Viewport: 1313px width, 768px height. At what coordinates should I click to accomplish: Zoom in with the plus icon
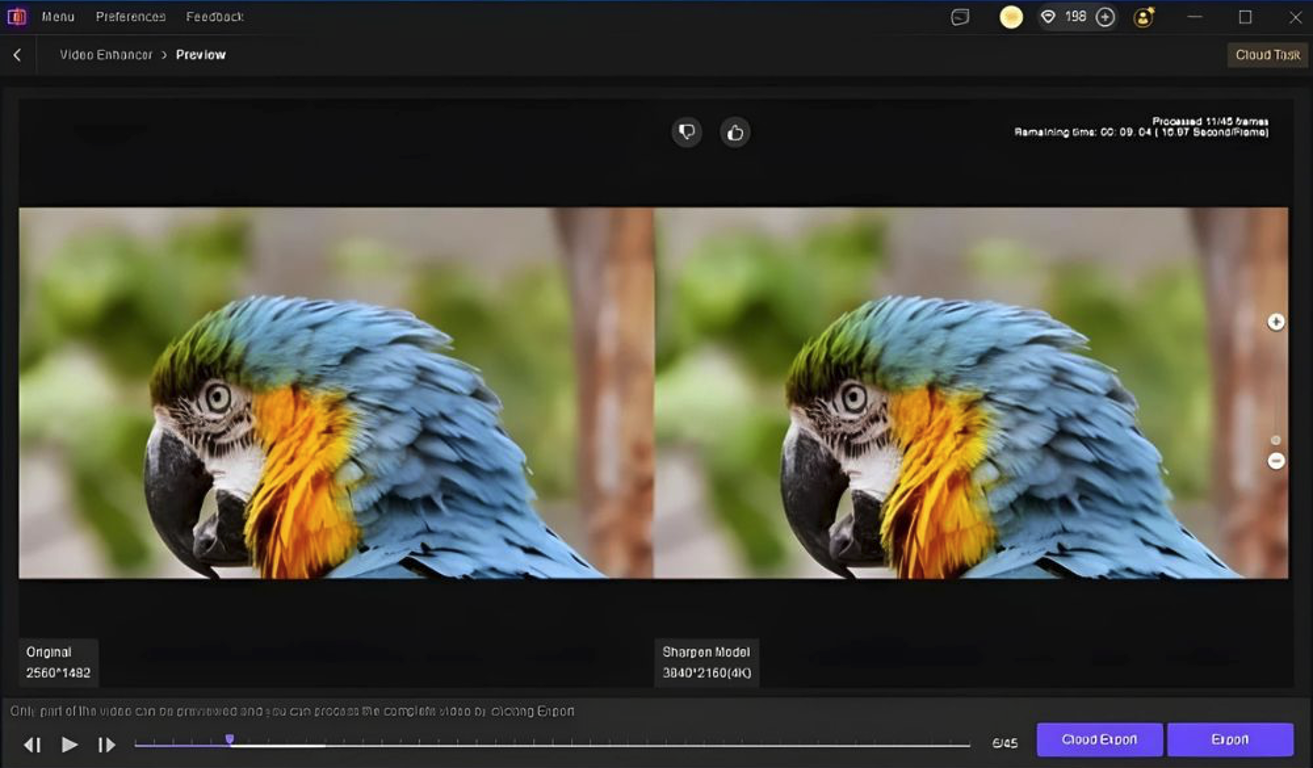1276,322
